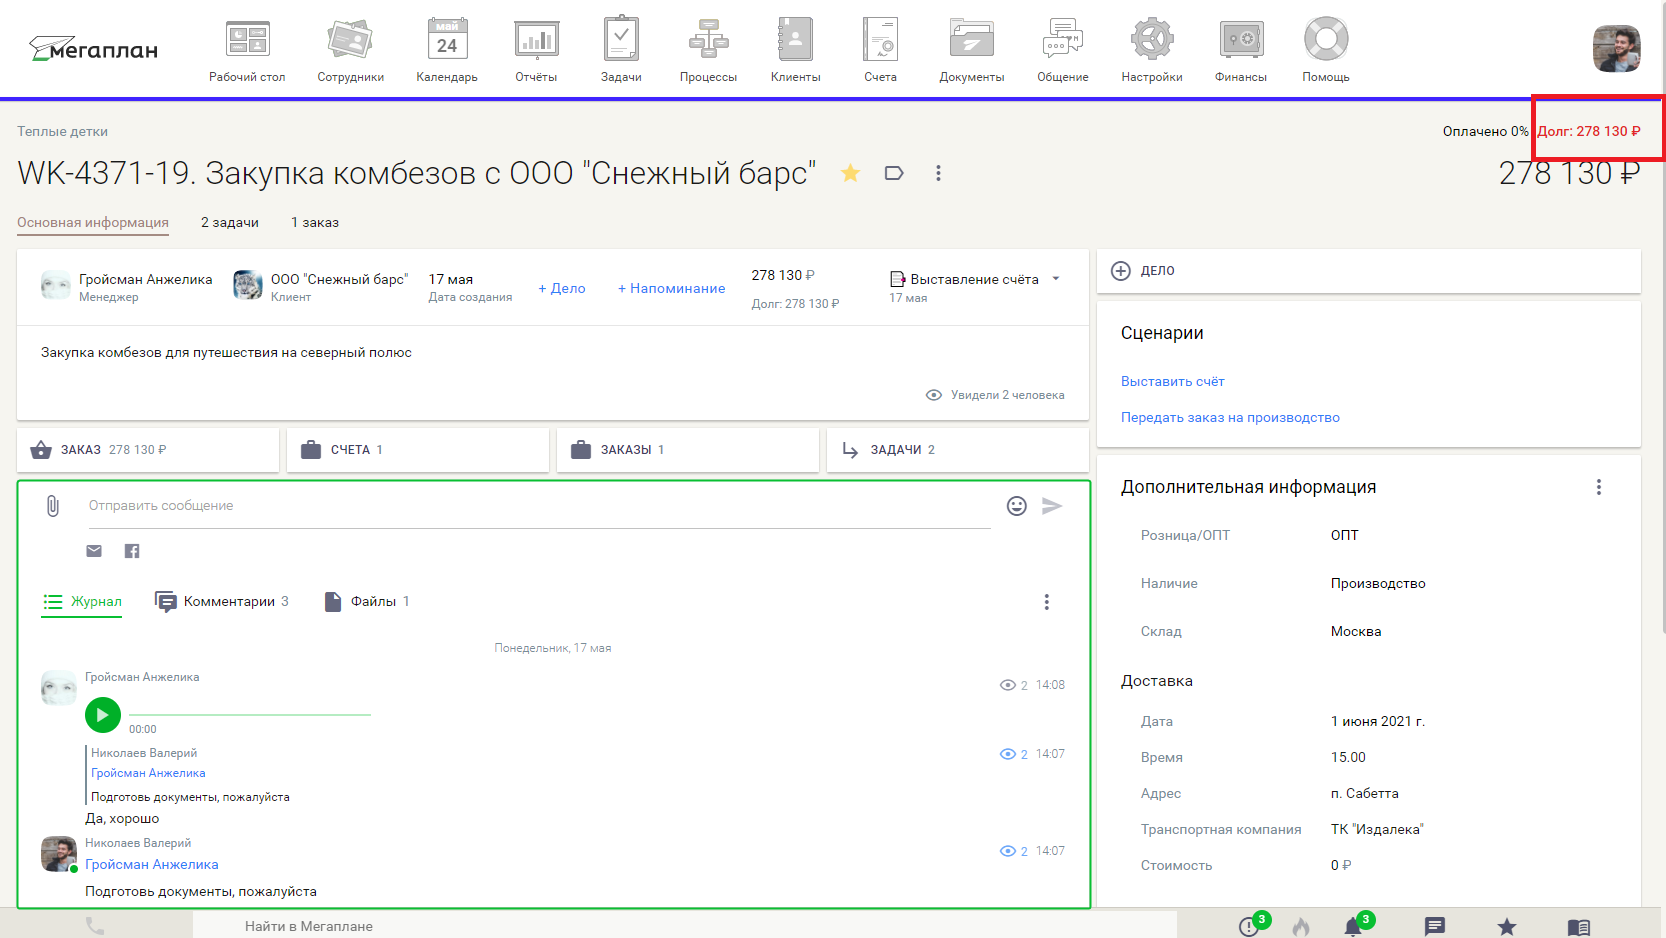Screen dimensions: 1666x938
Task: Focus the Найти в Мегаплане search field
Action: tap(685, 926)
